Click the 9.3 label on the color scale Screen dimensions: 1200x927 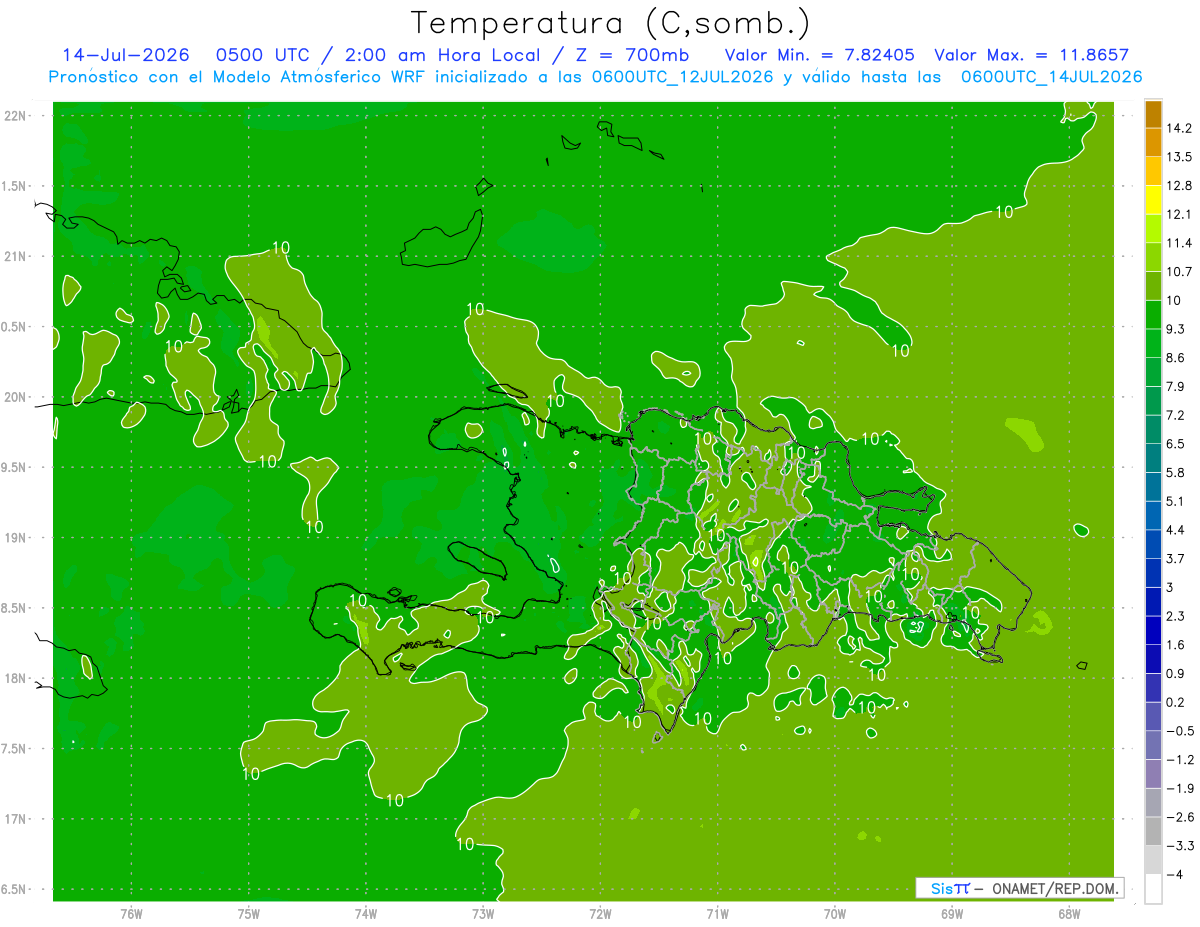point(1175,329)
